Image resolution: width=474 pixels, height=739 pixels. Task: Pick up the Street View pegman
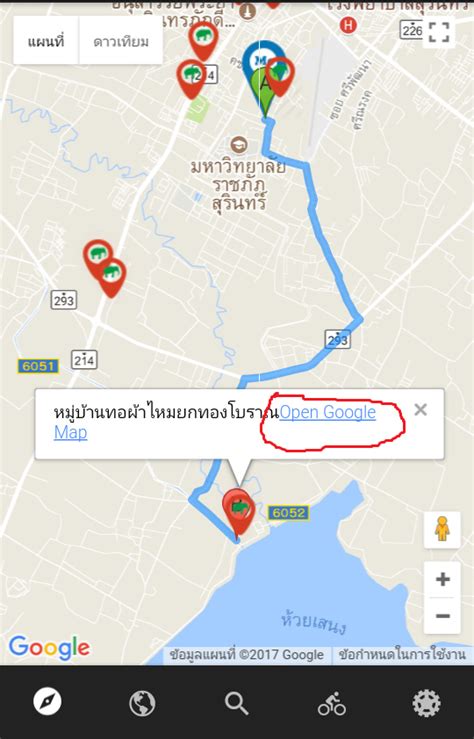442,530
